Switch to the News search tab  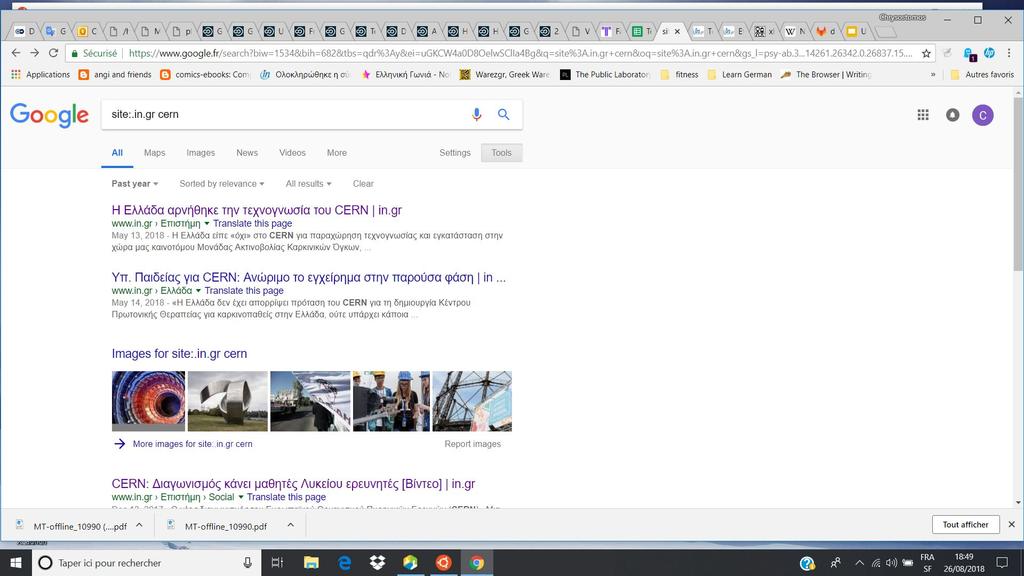click(x=247, y=153)
